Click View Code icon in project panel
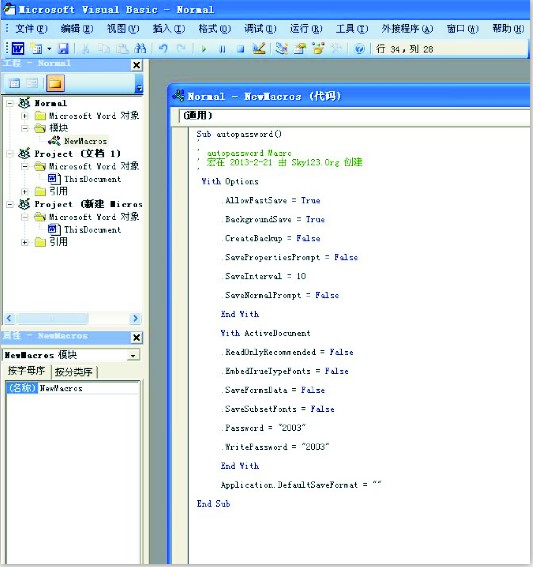 pos(14,83)
